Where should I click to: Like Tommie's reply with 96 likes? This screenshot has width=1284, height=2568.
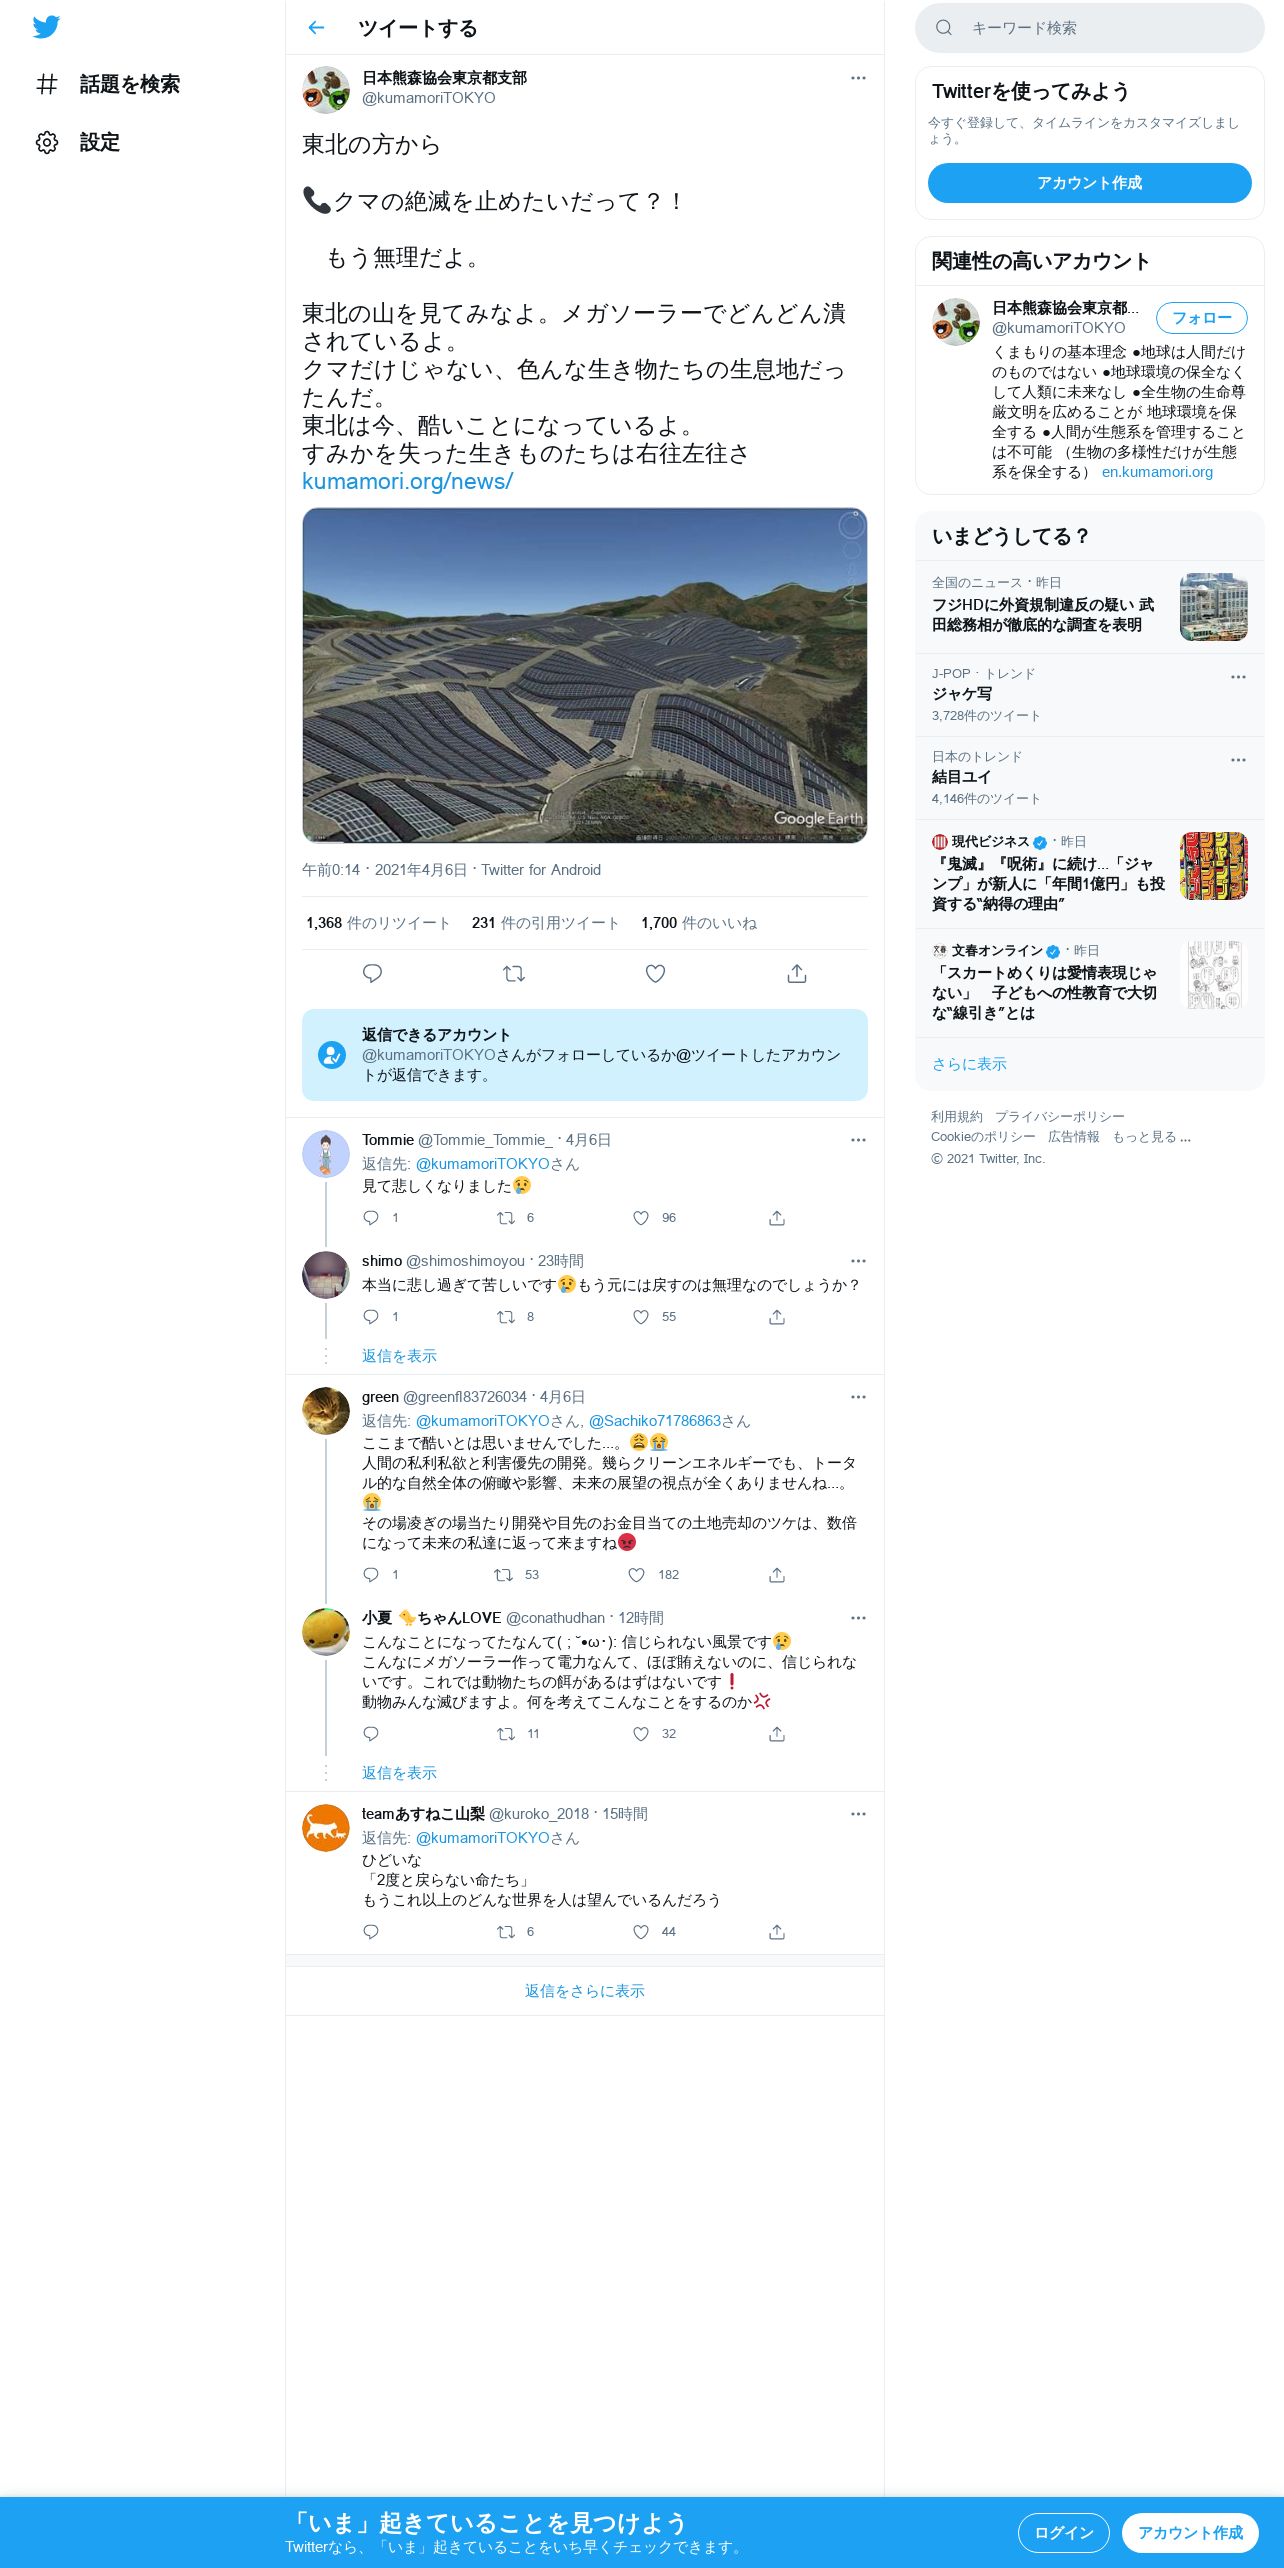[641, 1218]
